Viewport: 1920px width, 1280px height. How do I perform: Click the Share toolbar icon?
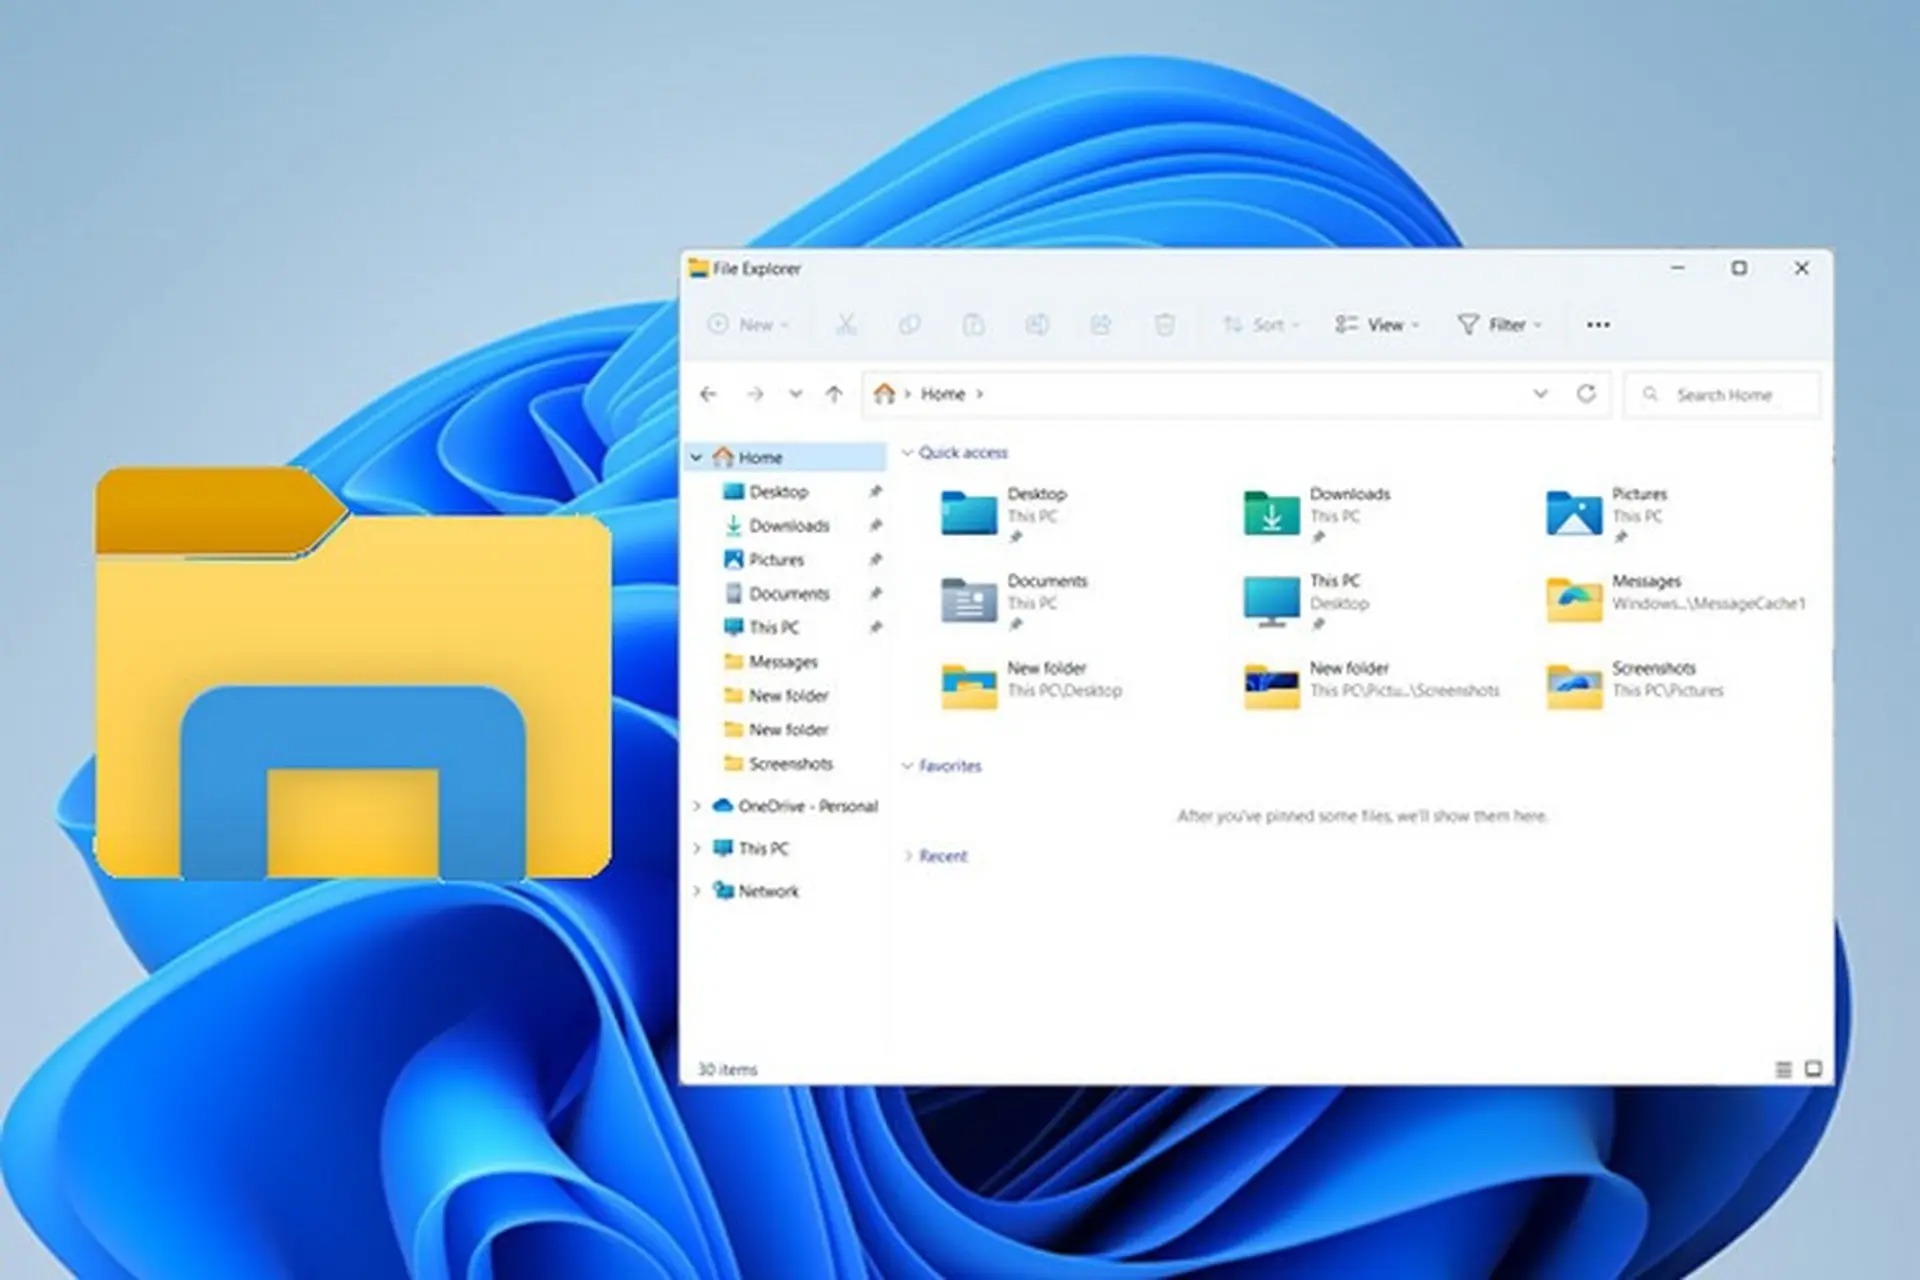(1101, 324)
